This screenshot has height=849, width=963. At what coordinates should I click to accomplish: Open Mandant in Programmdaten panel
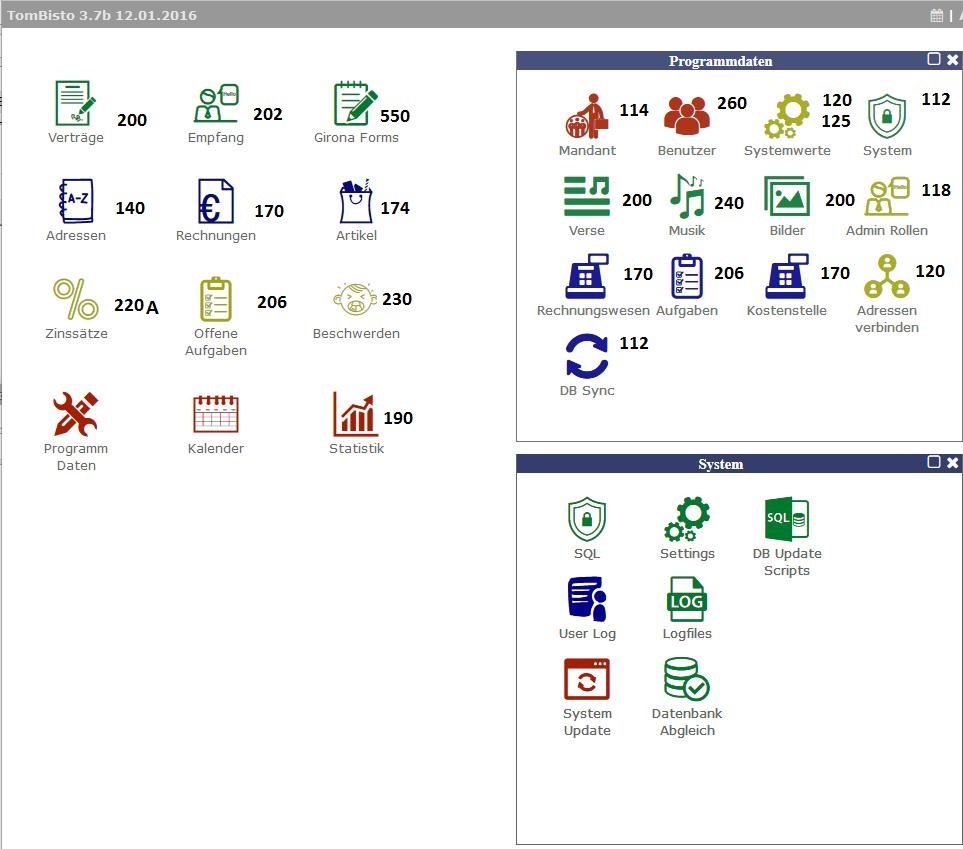[587, 118]
